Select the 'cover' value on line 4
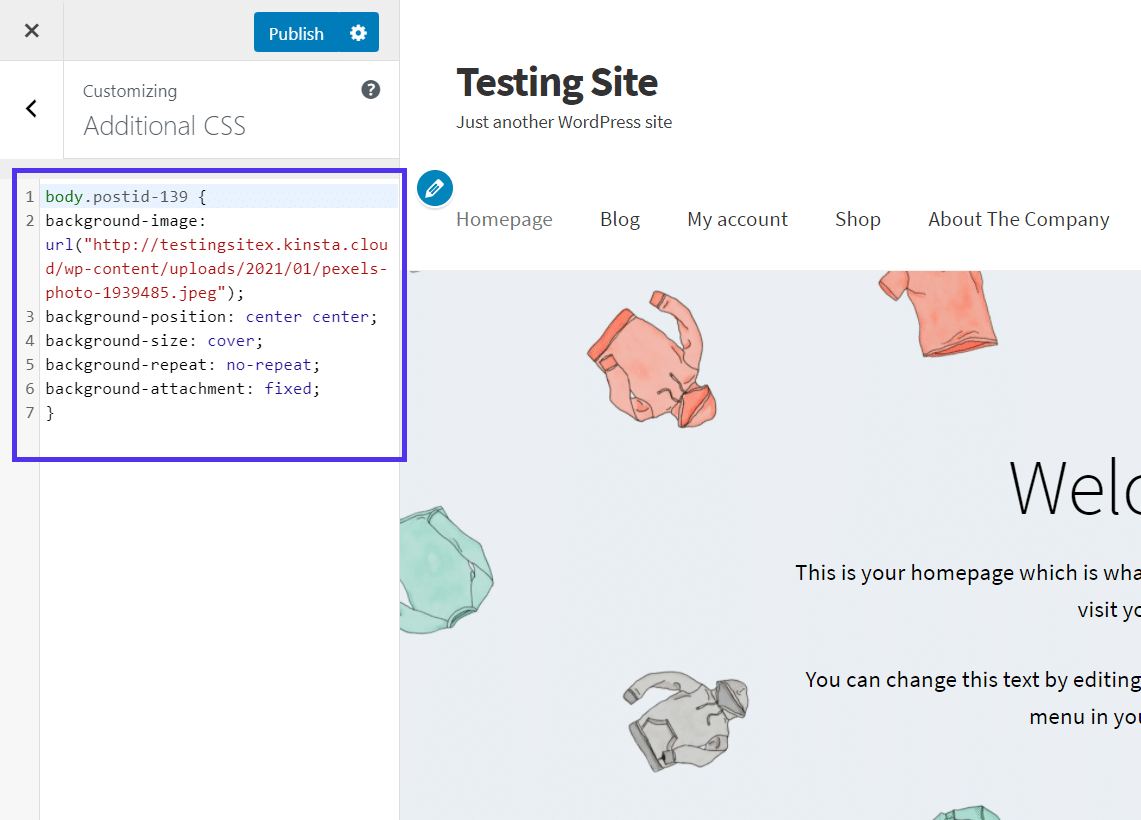 pos(231,340)
